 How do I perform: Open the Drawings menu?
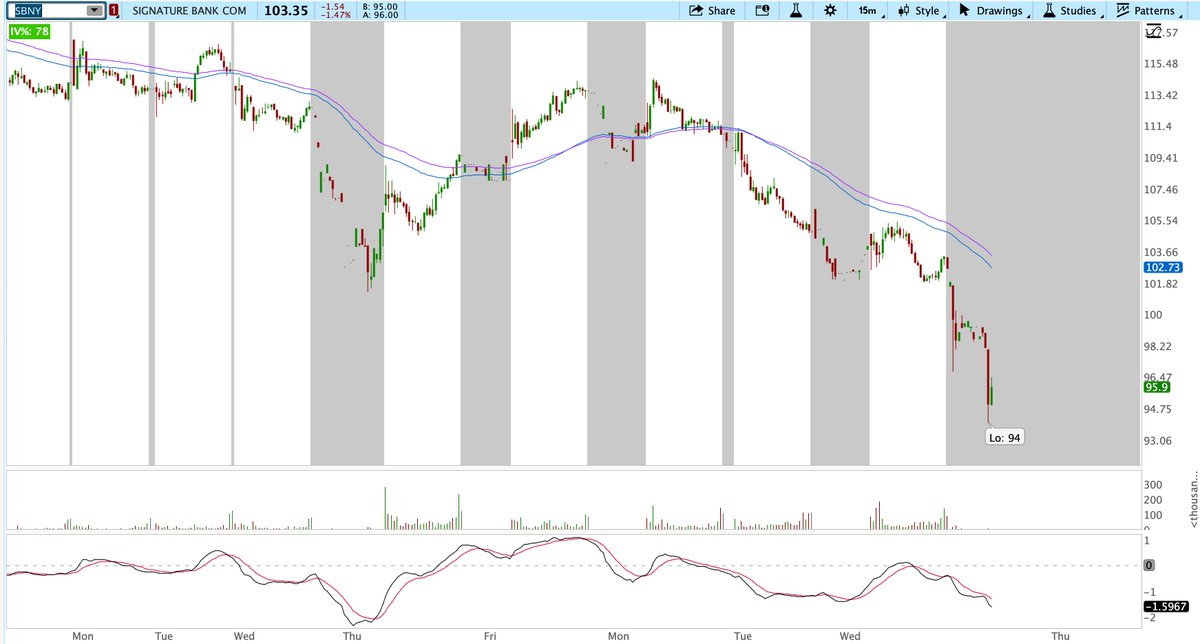point(996,11)
